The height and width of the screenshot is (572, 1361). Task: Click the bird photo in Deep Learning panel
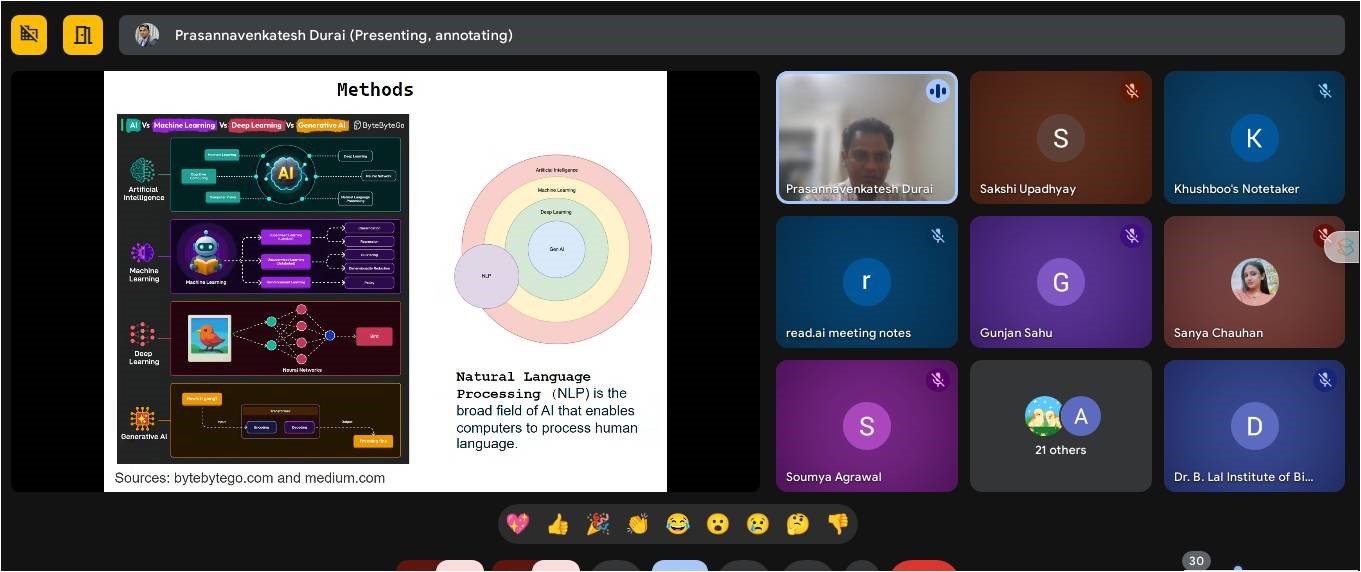coord(210,339)
